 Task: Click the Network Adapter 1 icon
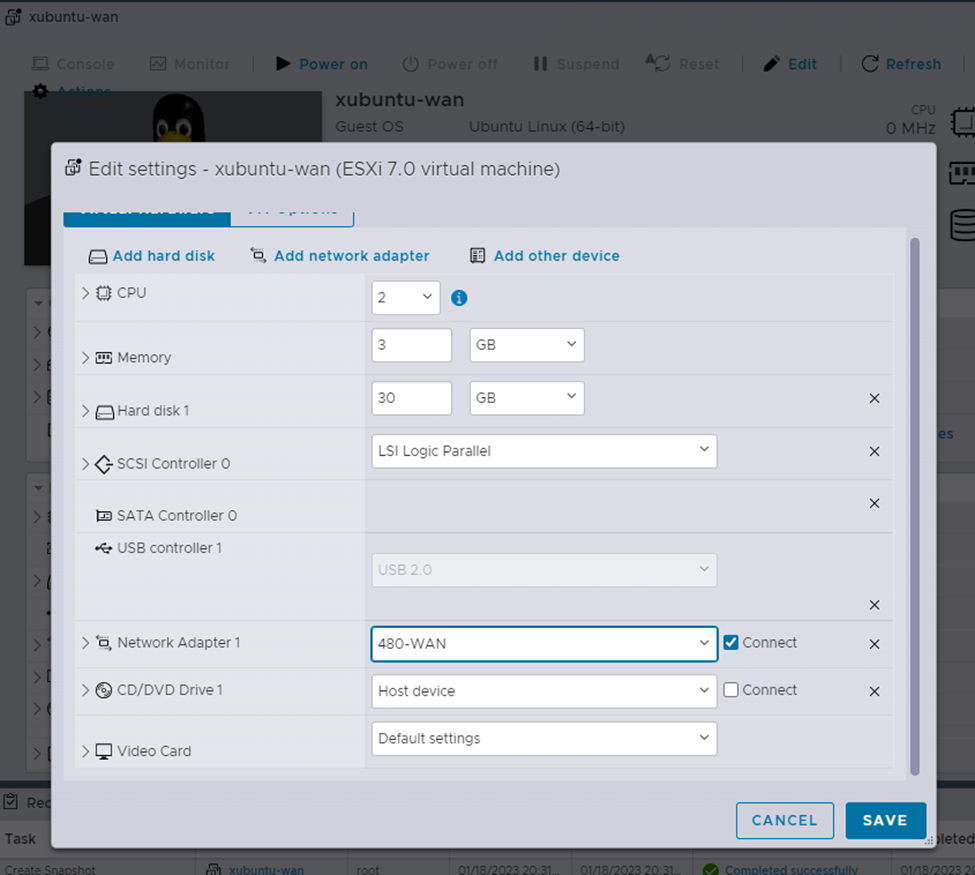click(x=104, y=642)
